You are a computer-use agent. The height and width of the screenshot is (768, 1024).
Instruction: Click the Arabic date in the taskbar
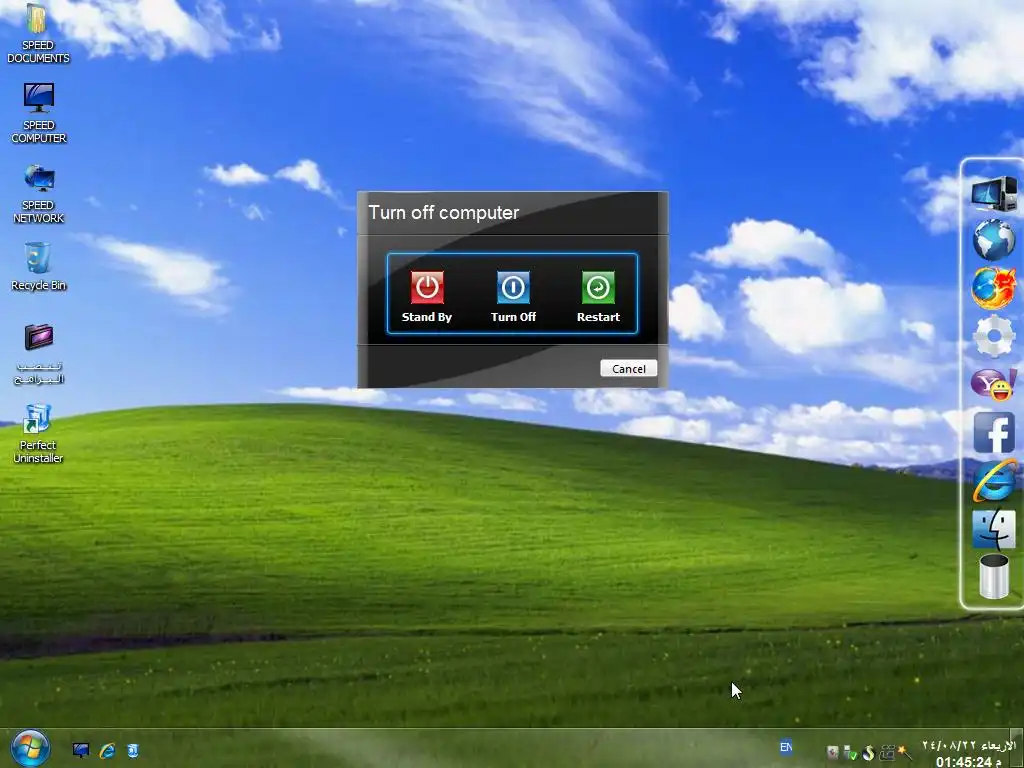click(969, 745)
